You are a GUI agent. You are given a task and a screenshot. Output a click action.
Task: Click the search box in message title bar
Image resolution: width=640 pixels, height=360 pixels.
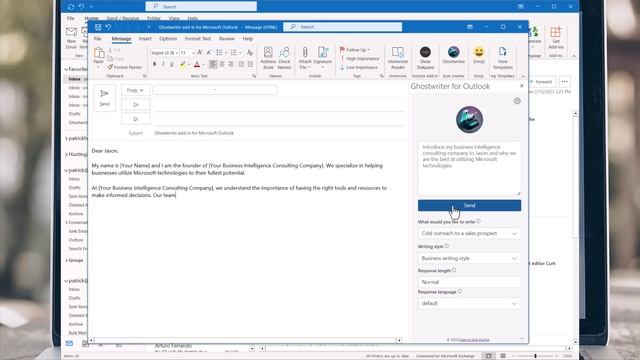342,27
